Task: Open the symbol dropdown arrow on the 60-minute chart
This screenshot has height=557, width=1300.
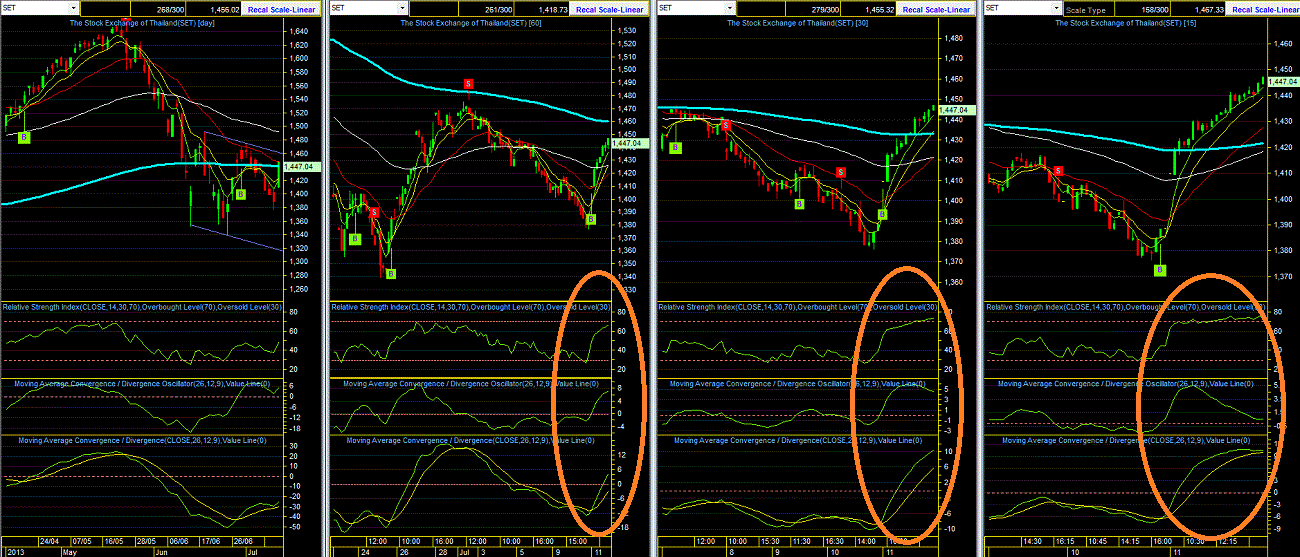Action: [x=400, y=8]
